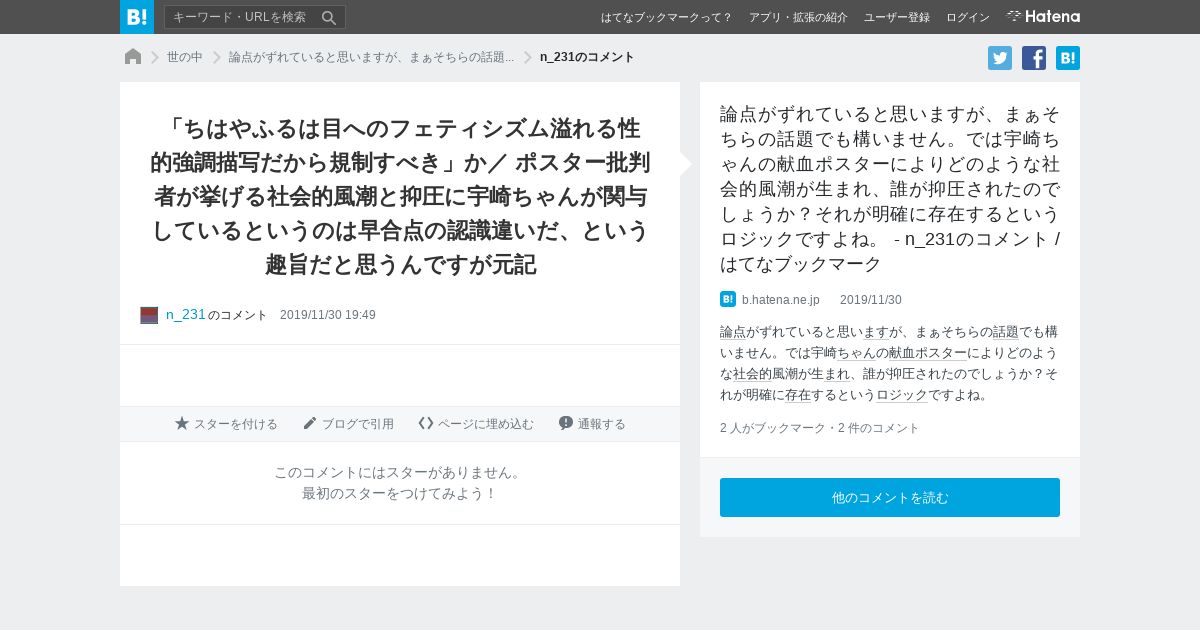This screenshot has width=1200, height=630.
Task: Click 2 人がブックマーク・2 件のコメント
Action: tap(820, 428)
